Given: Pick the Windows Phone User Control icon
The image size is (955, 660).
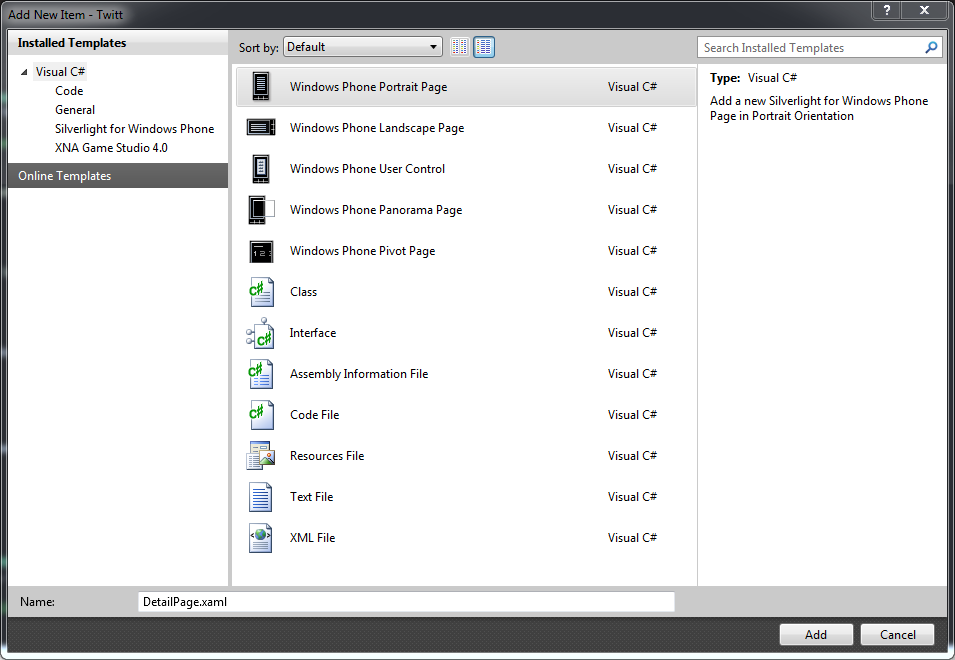Looking at the screenshot, I should click(x=261, y=169).
